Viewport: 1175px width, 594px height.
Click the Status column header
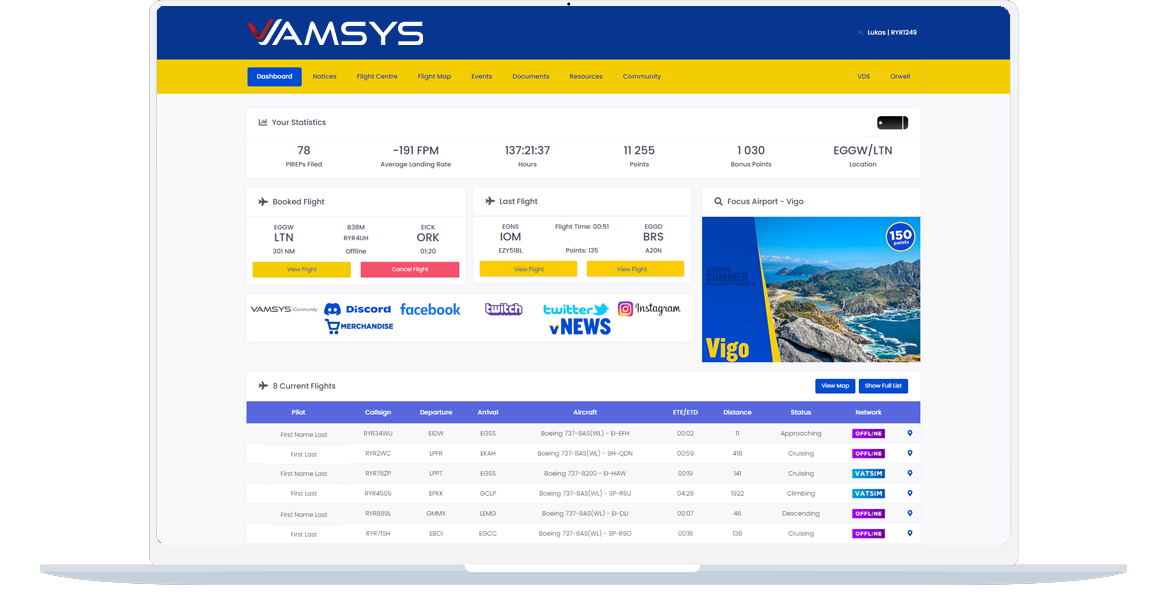tap(800, 413)
